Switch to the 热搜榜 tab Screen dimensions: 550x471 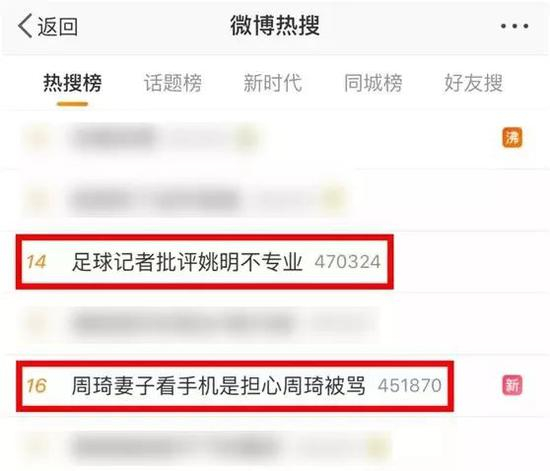click(x=72, y=83)
